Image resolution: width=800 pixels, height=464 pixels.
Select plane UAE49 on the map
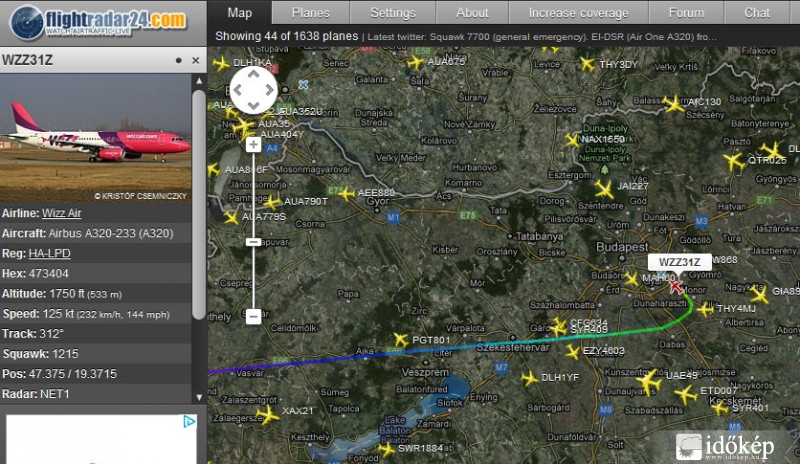pyautogui.click(x=649, y=382)
